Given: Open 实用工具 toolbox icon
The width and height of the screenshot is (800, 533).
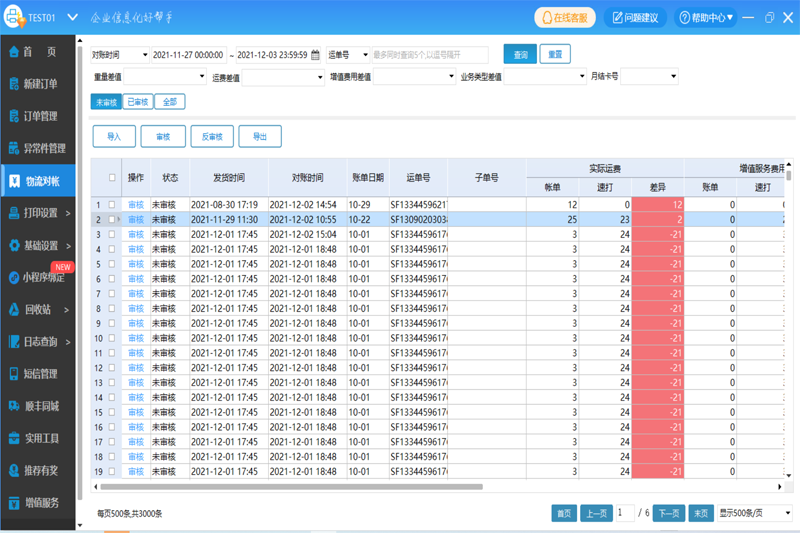Looking at the screenshot, I should pyautogui.click(x=13, y=438).
